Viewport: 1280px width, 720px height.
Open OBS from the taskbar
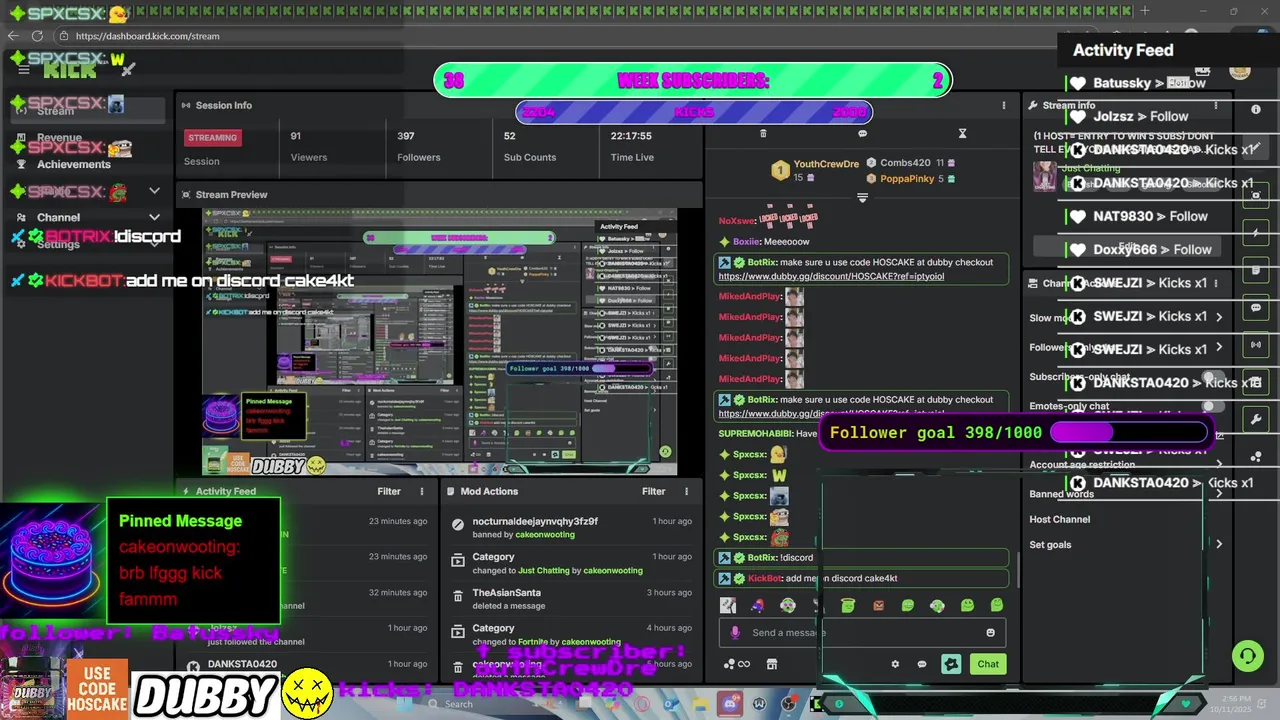789,704
